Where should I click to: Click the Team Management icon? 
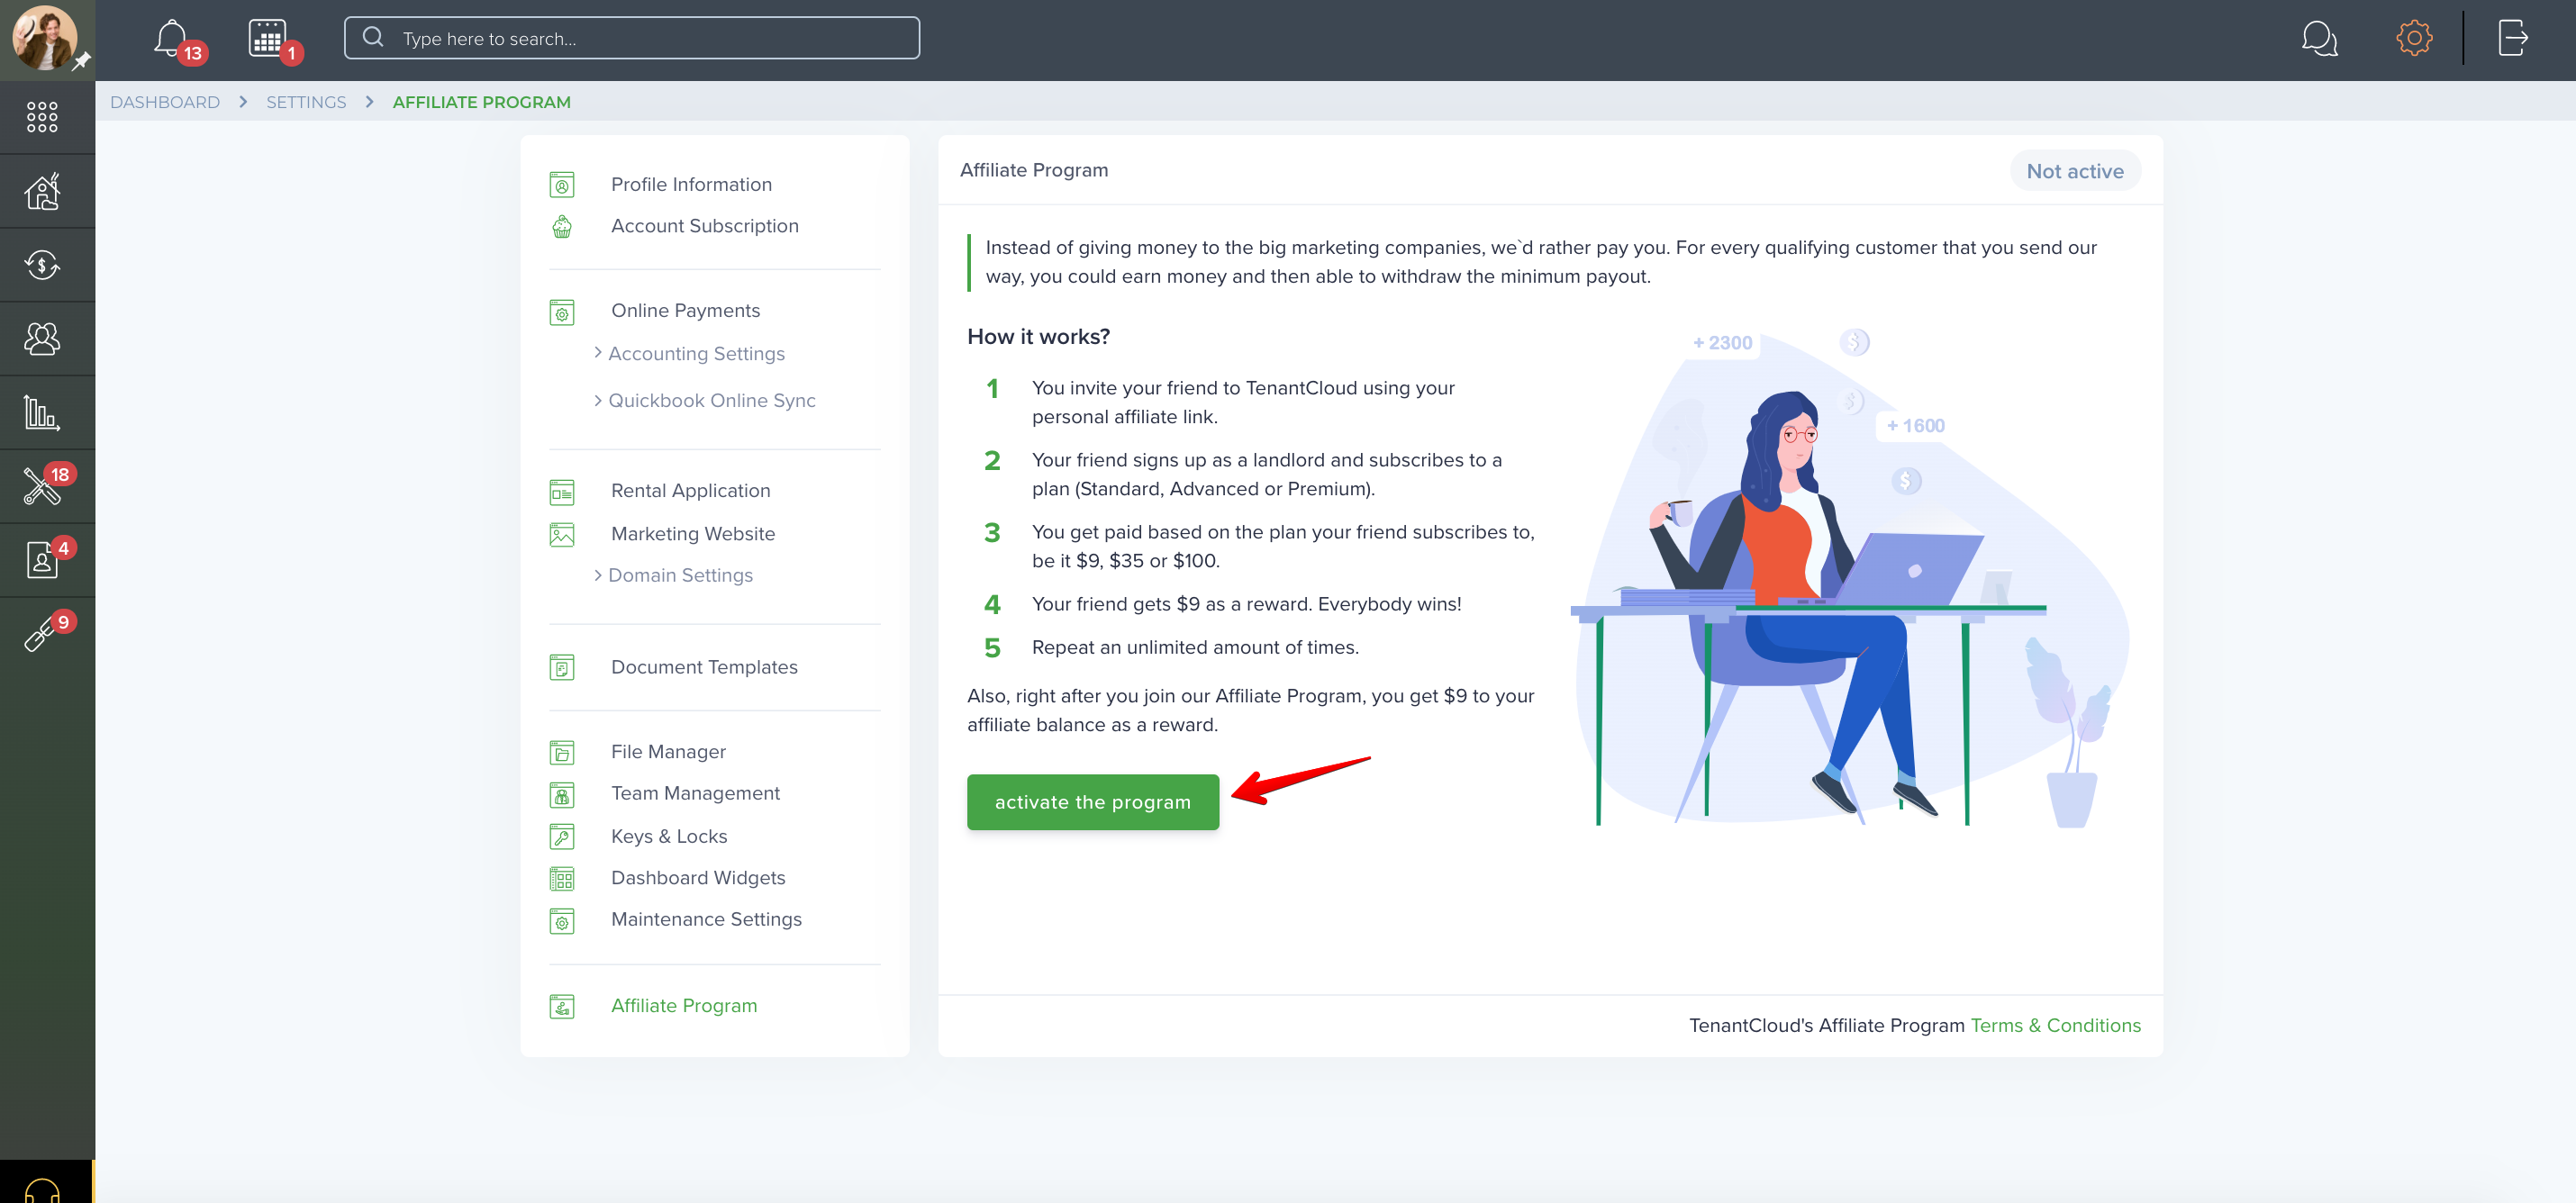click(x=562, y=795)
